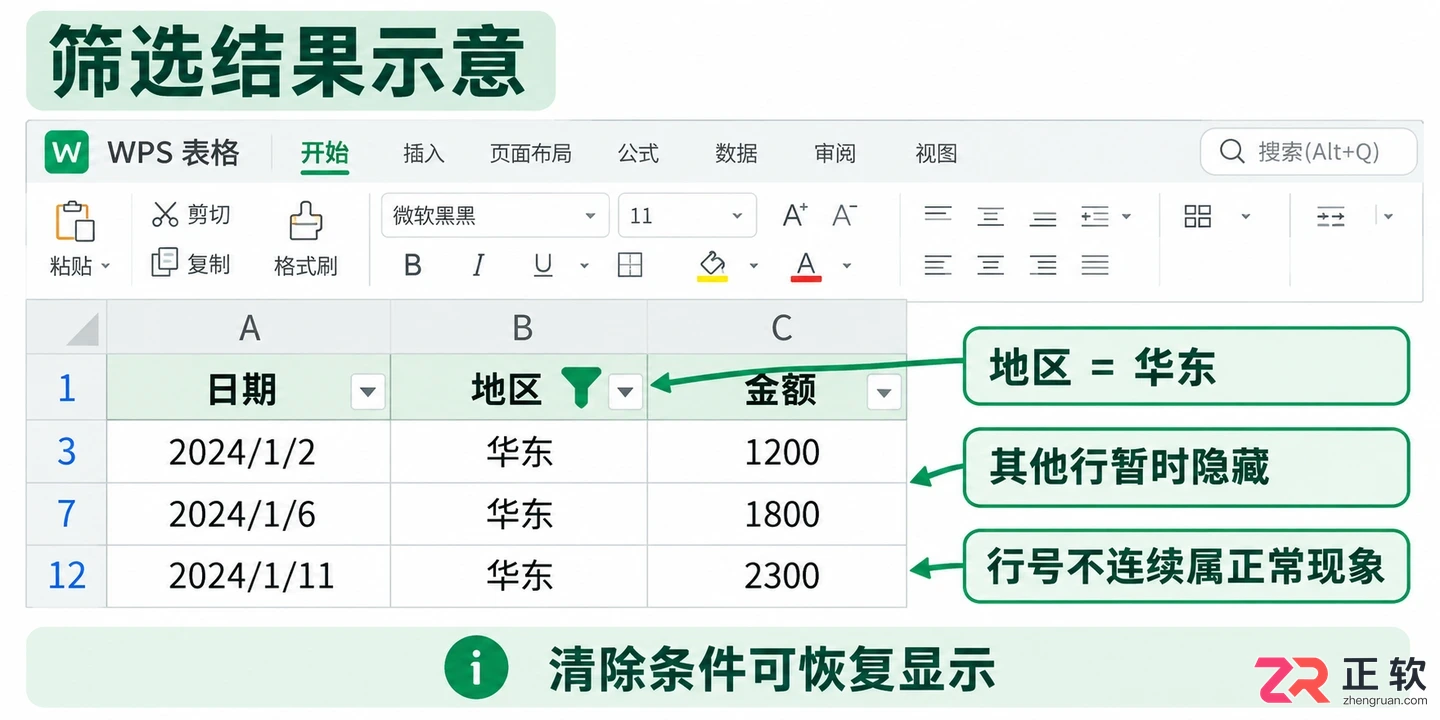Click the green info icon in 清除条件 banner
Screen dimensions: 1440x720
coord(476,667)
